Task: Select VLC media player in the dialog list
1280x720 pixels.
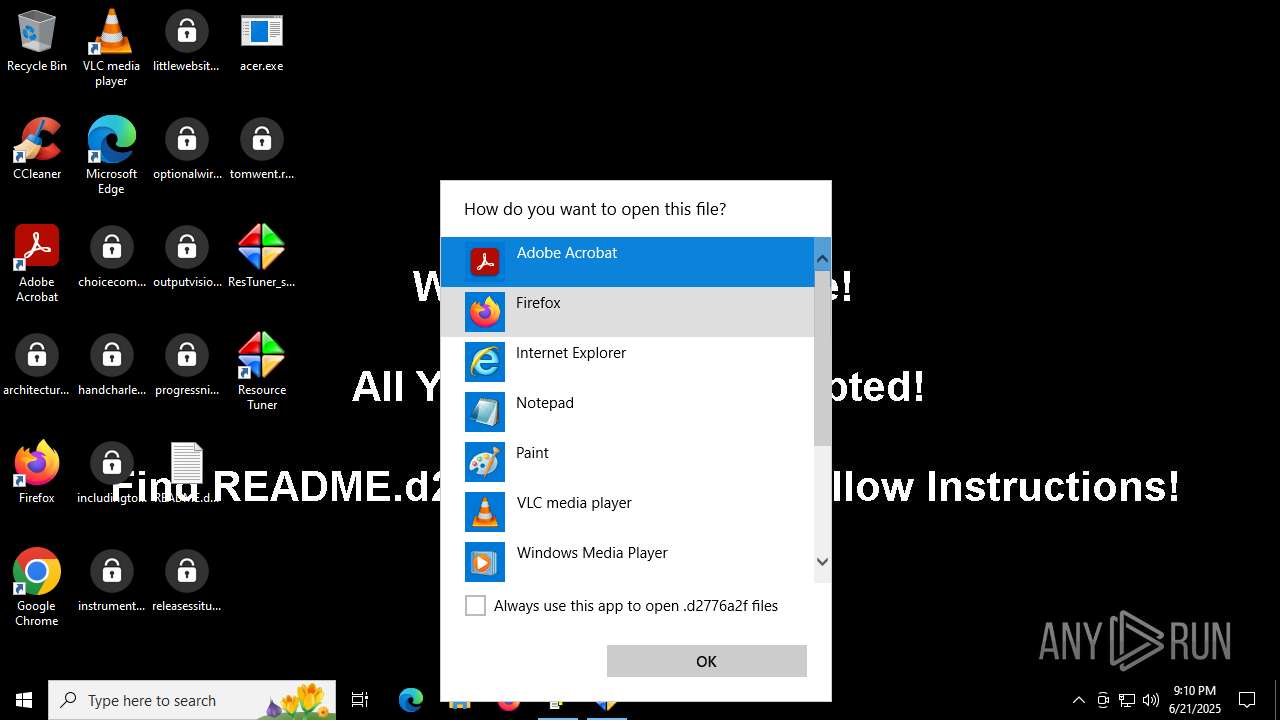Action: (627, 512)
